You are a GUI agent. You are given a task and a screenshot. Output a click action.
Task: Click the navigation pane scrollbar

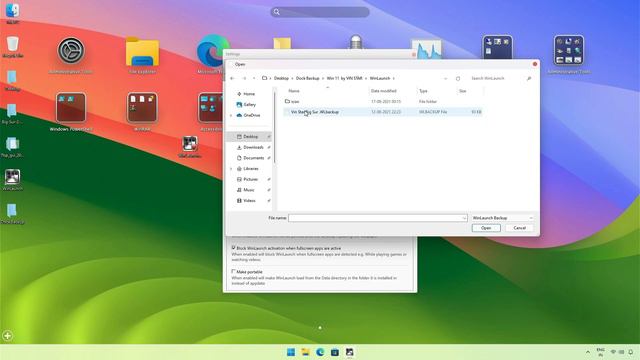[275, 127]
